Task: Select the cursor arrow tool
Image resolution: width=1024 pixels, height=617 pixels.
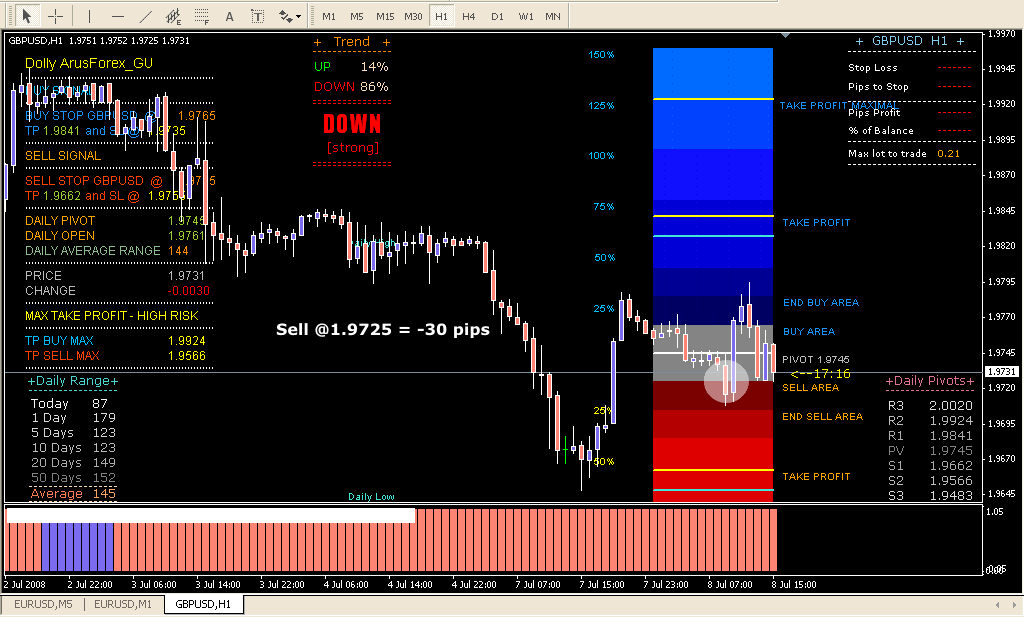Action: (27, 16)
